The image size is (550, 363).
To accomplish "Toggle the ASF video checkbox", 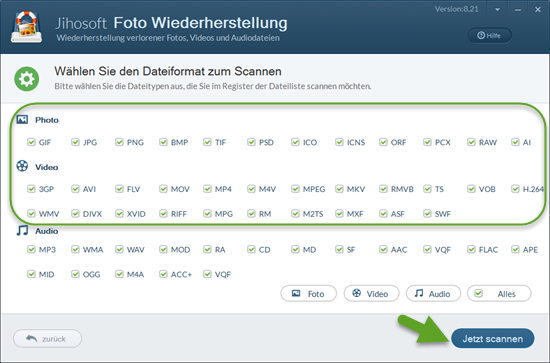I will [383, 214].
